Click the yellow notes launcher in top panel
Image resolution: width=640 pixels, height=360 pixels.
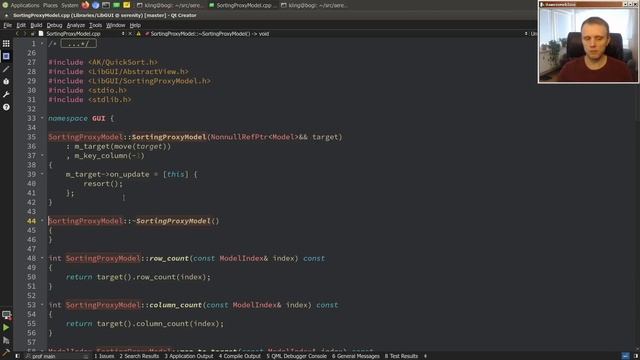[127, 5]
